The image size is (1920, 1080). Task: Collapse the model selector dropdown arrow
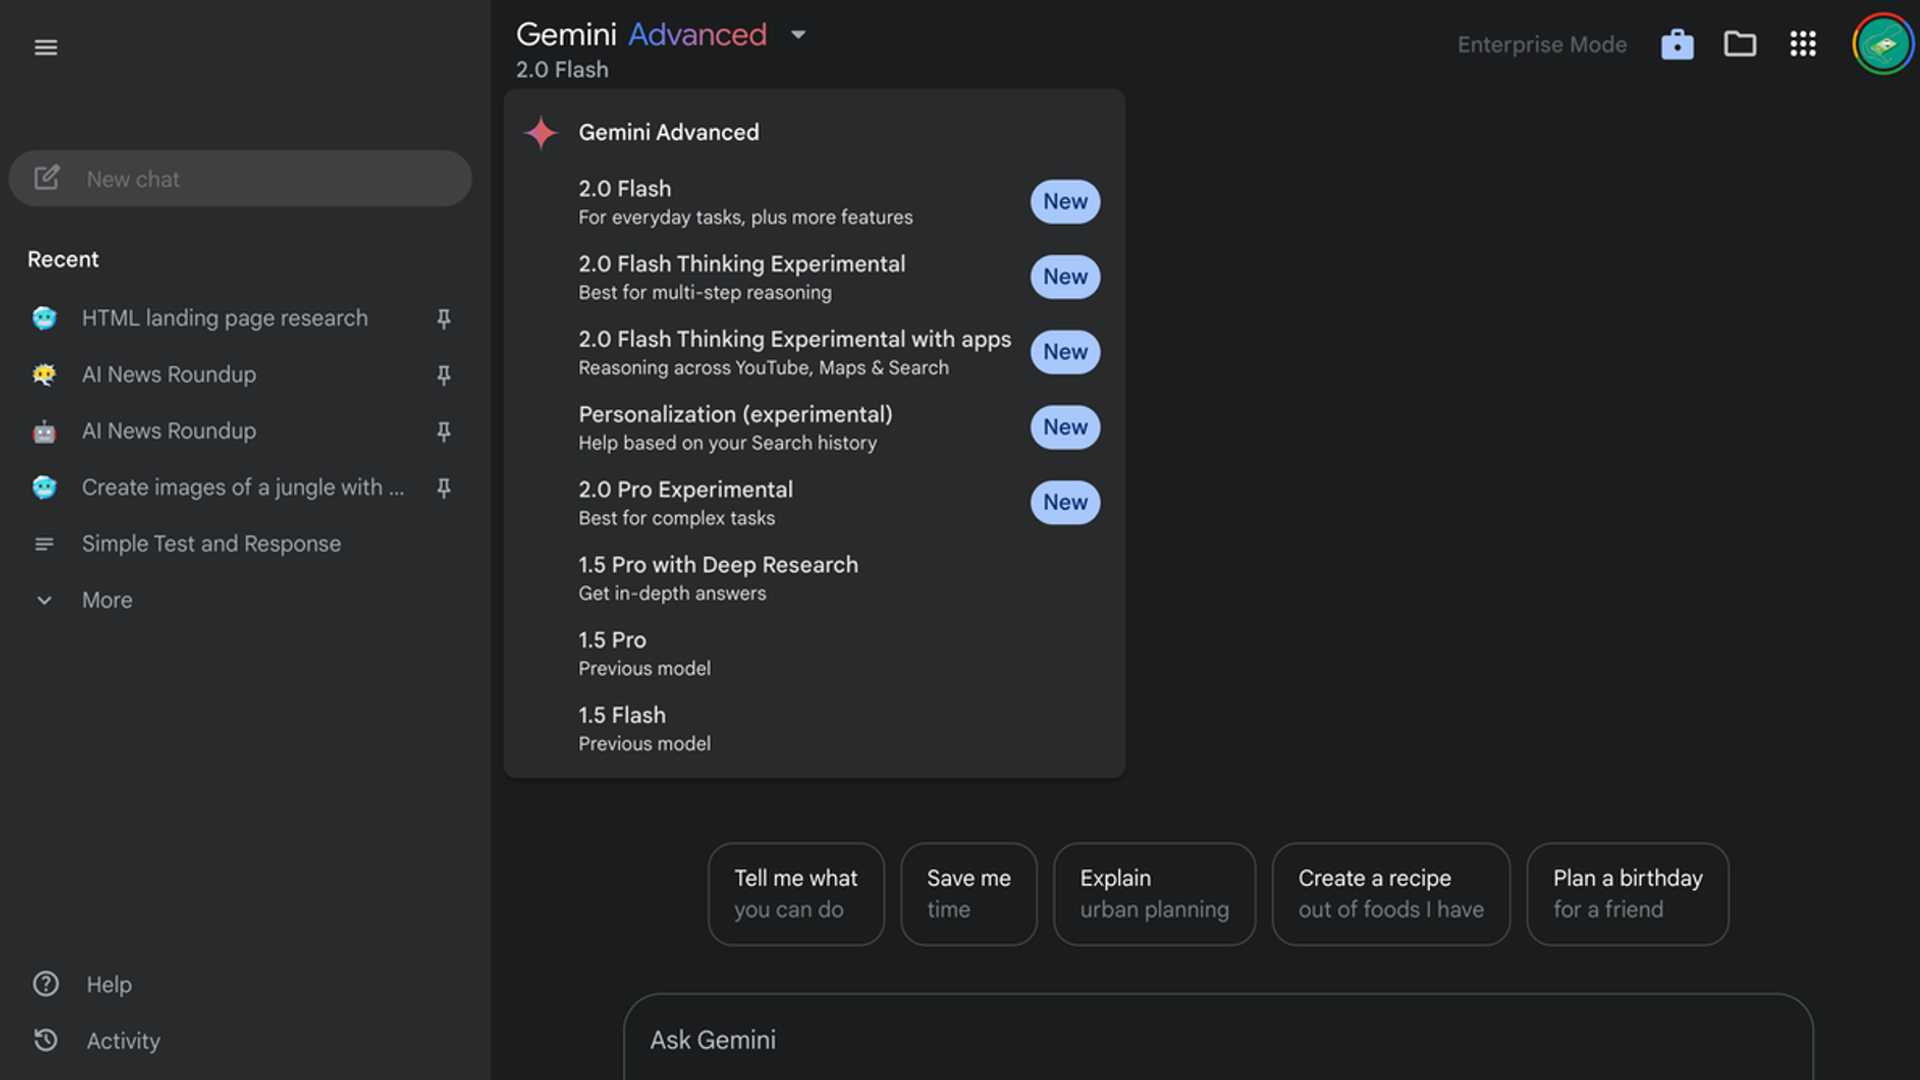click(798, 34)
